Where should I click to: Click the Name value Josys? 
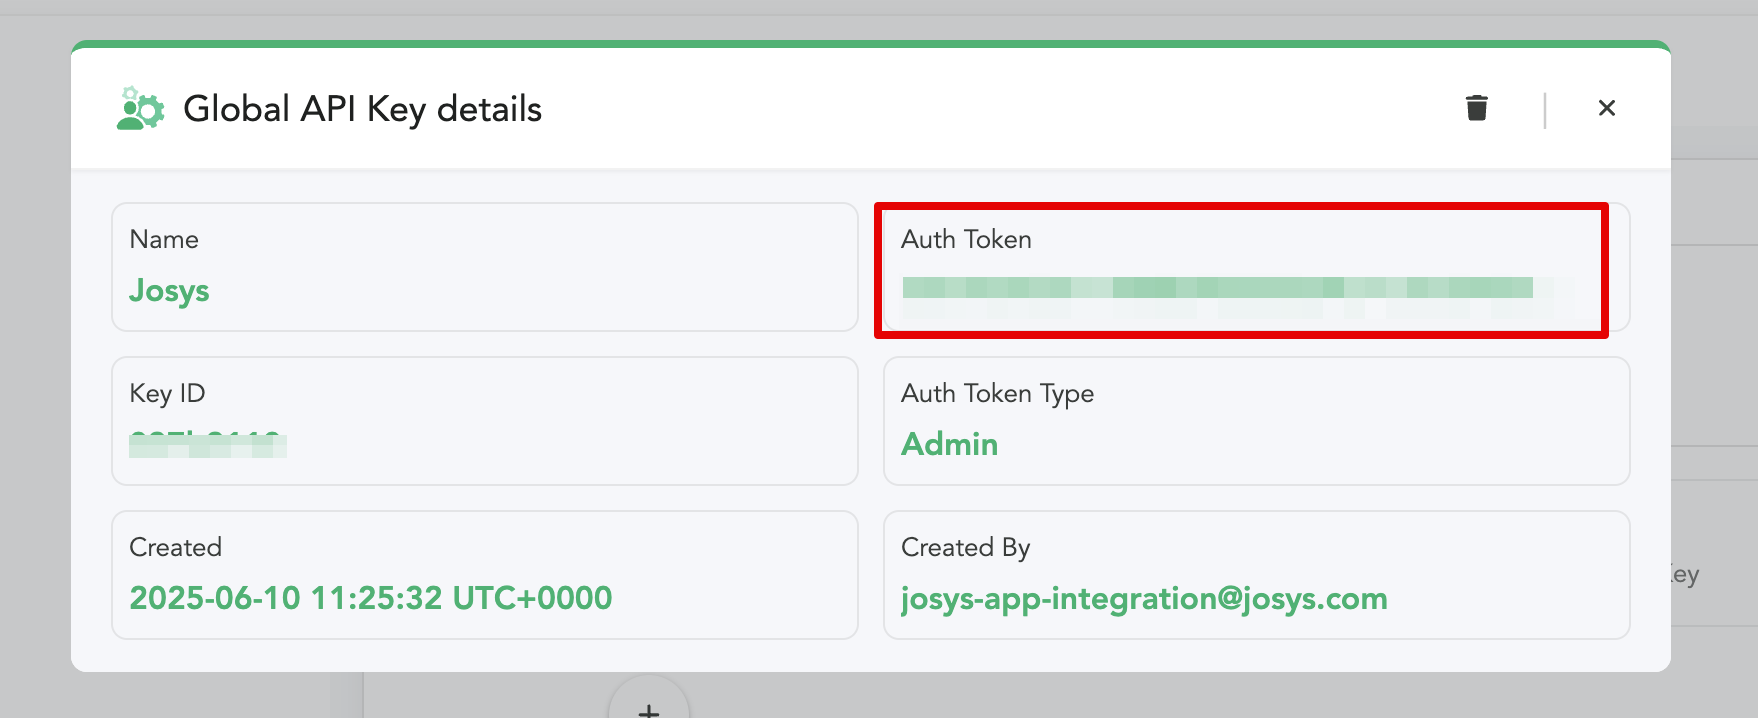tap(169, 291)
